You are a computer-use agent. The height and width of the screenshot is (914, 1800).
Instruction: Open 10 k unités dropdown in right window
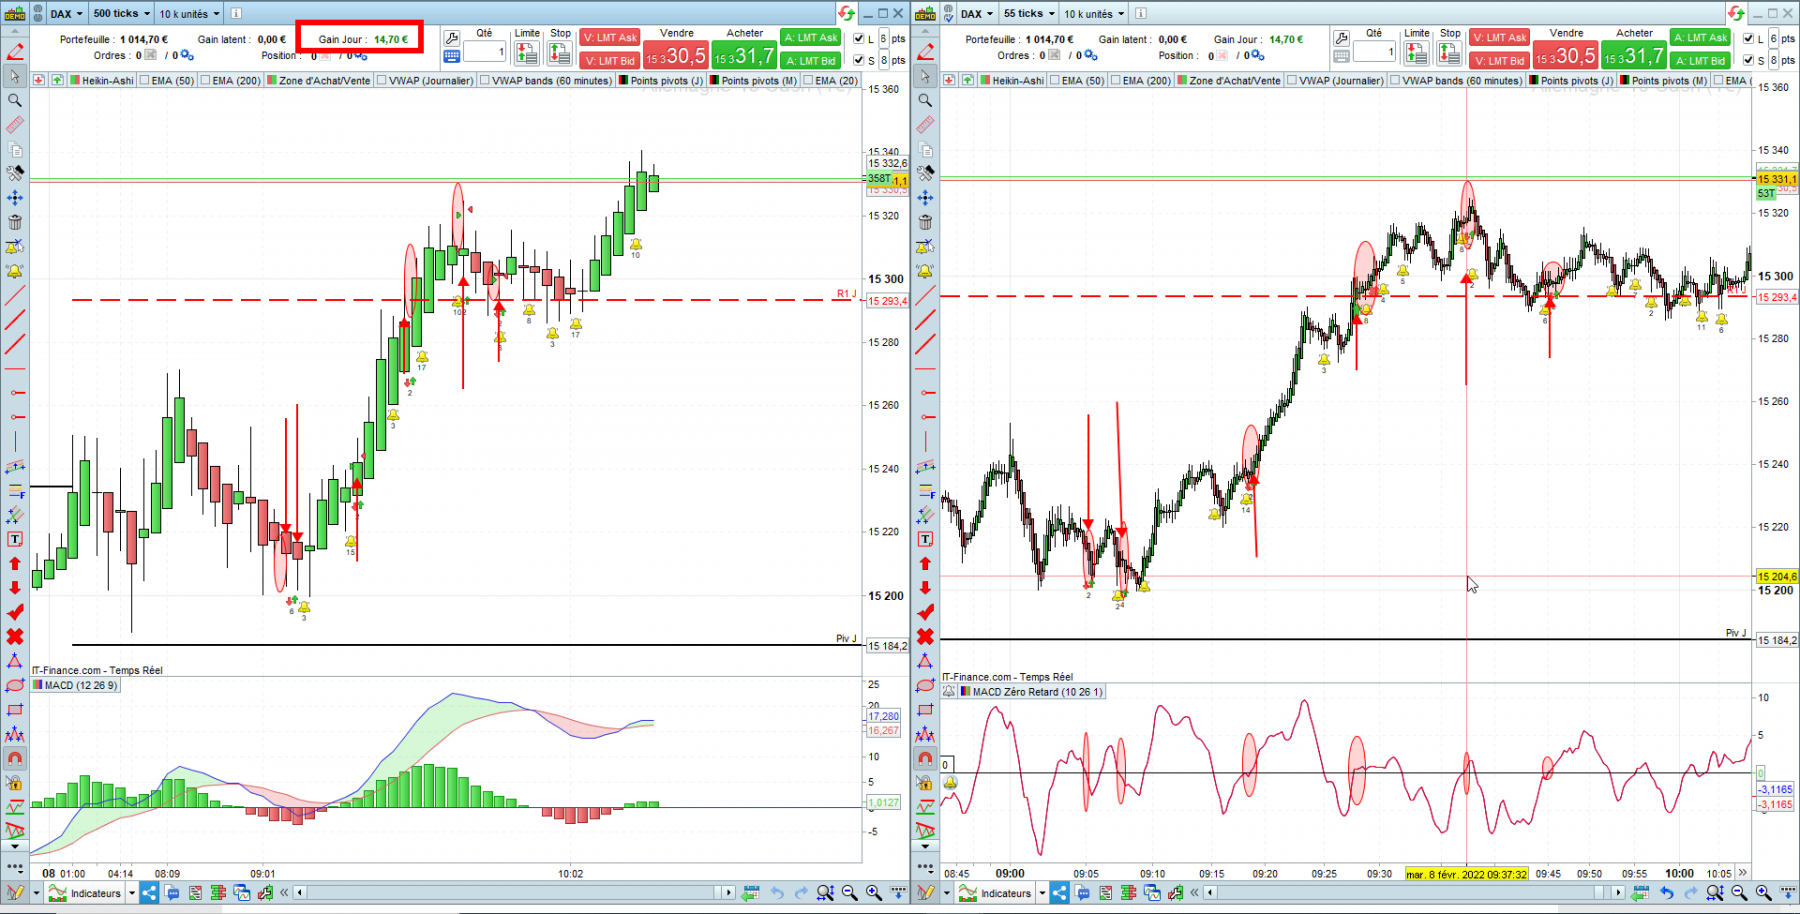tap(1094, 13)
